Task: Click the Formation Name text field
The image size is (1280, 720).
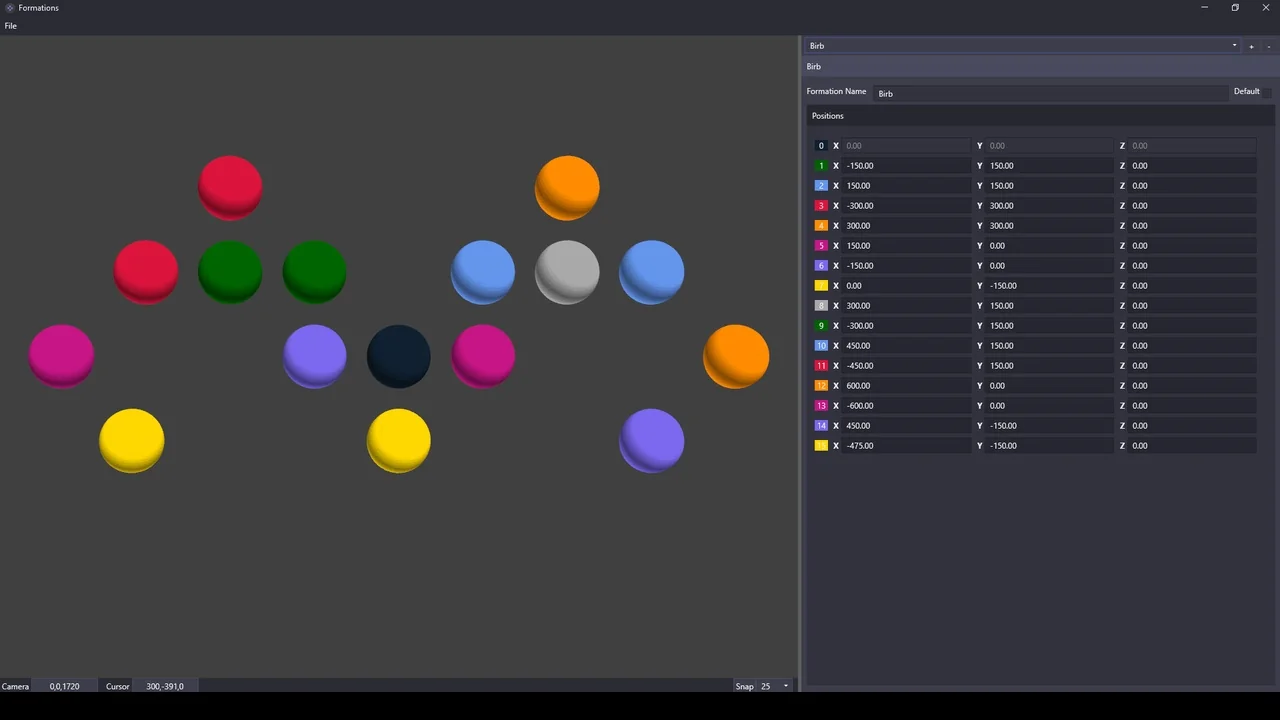Action: (1050, 92)
